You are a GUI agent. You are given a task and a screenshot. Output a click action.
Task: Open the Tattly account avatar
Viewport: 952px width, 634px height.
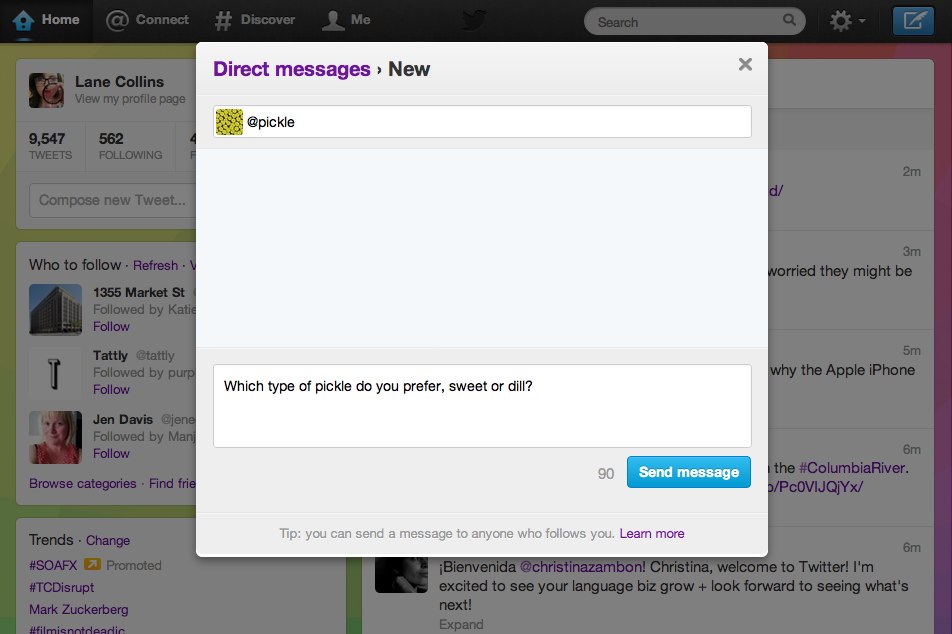click(x=55, y=373)
